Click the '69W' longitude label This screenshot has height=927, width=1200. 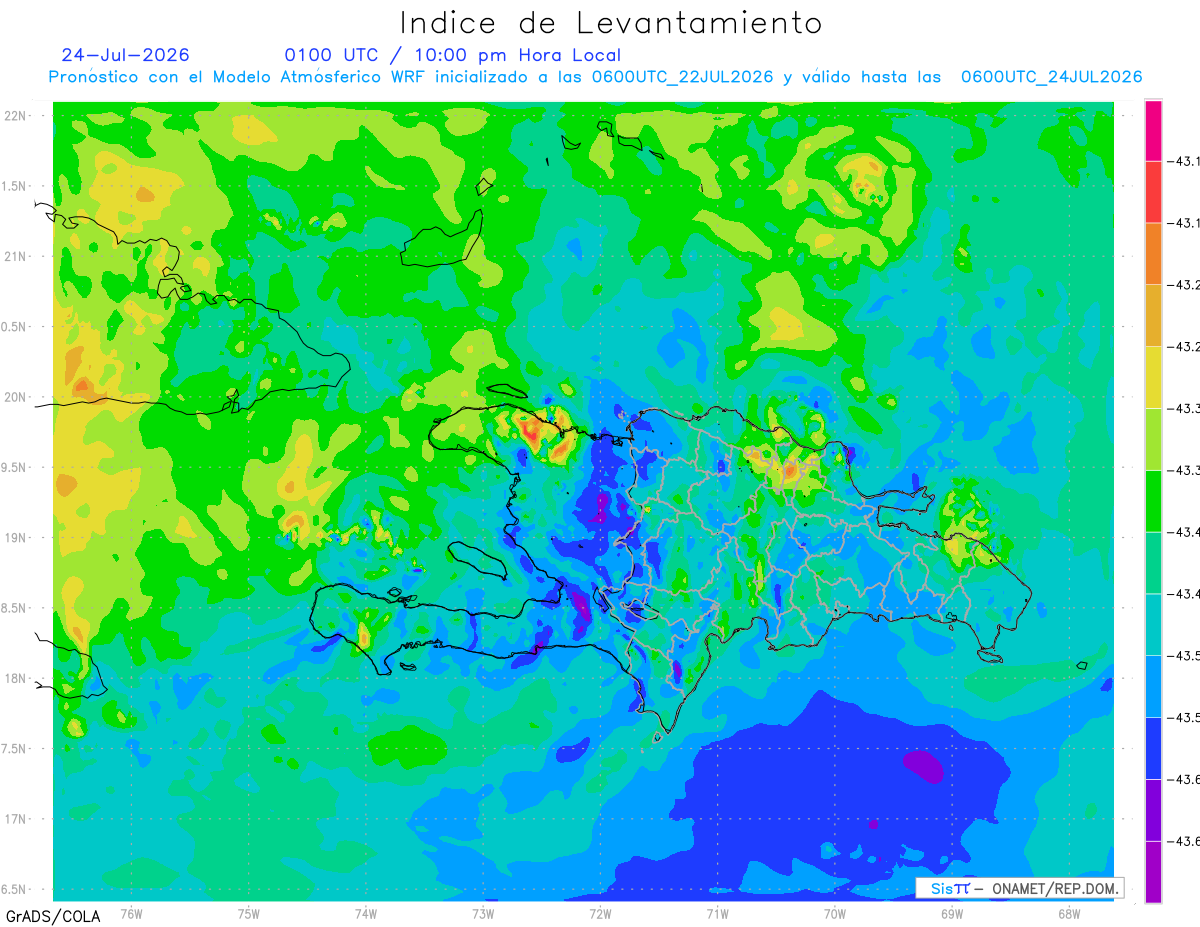coord(952,913)
